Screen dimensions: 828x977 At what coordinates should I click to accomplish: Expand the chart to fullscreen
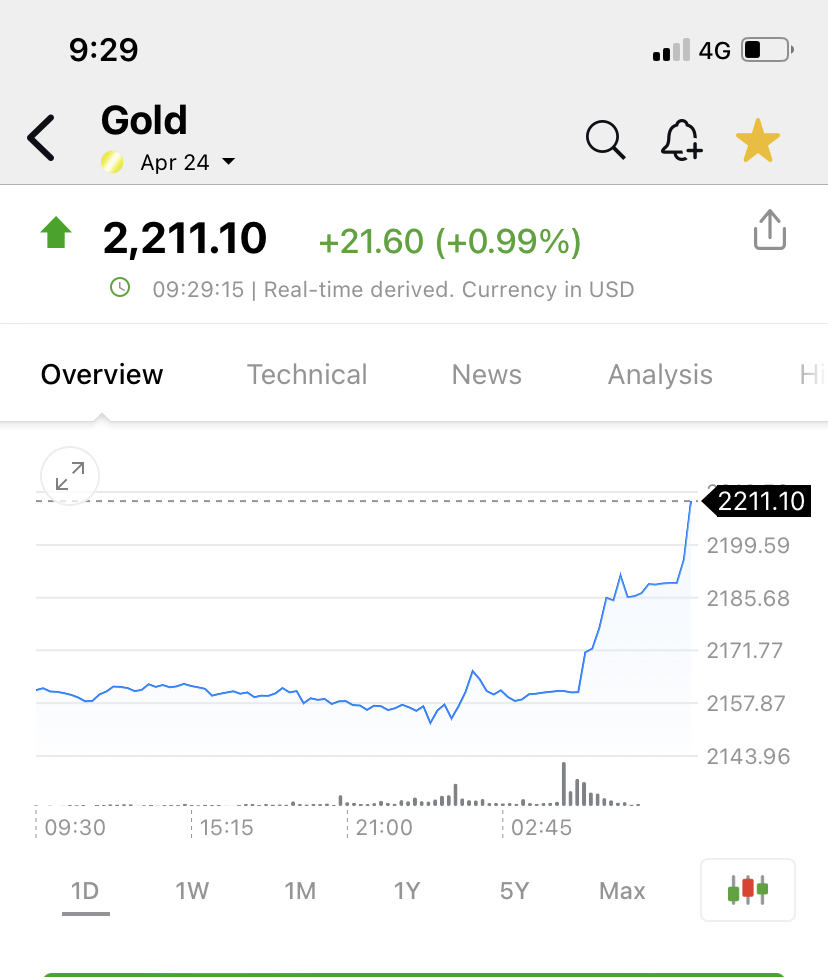click(x=70, y=476)
